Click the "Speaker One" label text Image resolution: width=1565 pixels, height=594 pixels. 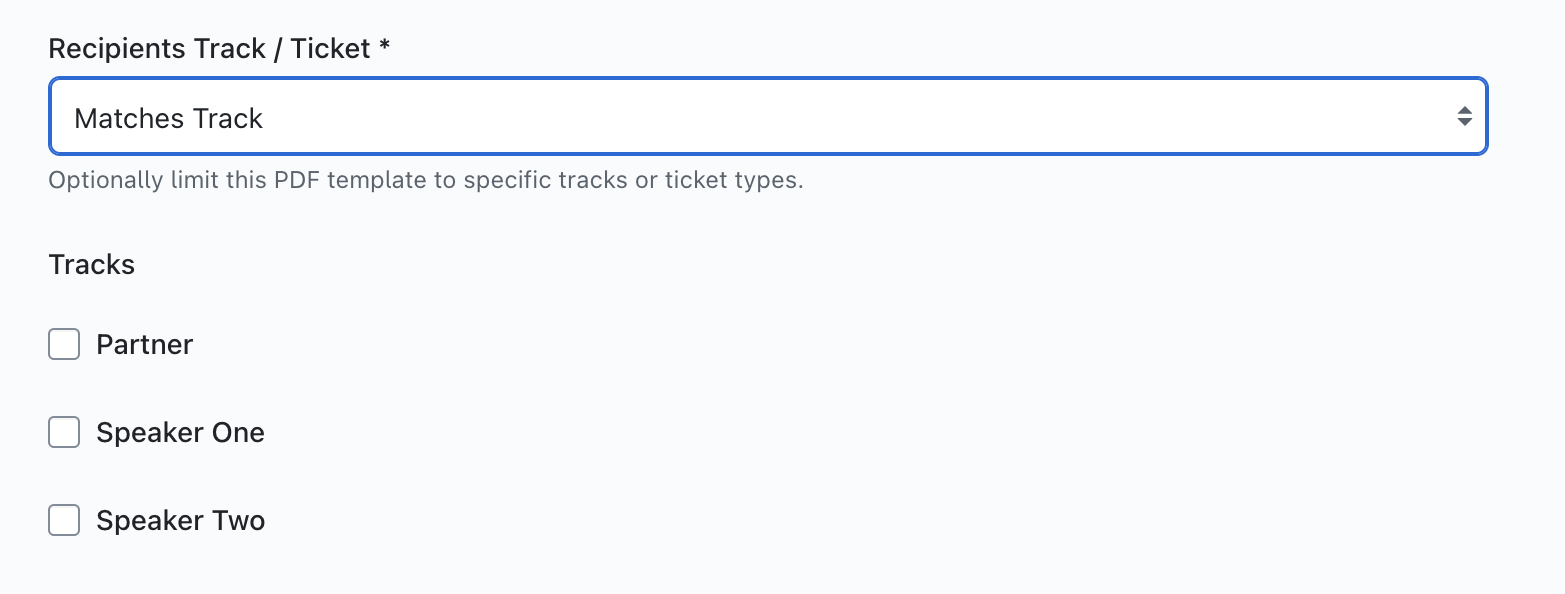point(180,433)
